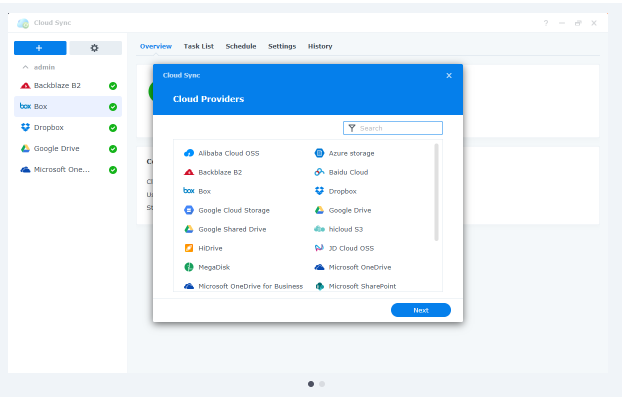Click green status check beside Google Drive
The width and height of the screenshot is (622, 405).
113,149
